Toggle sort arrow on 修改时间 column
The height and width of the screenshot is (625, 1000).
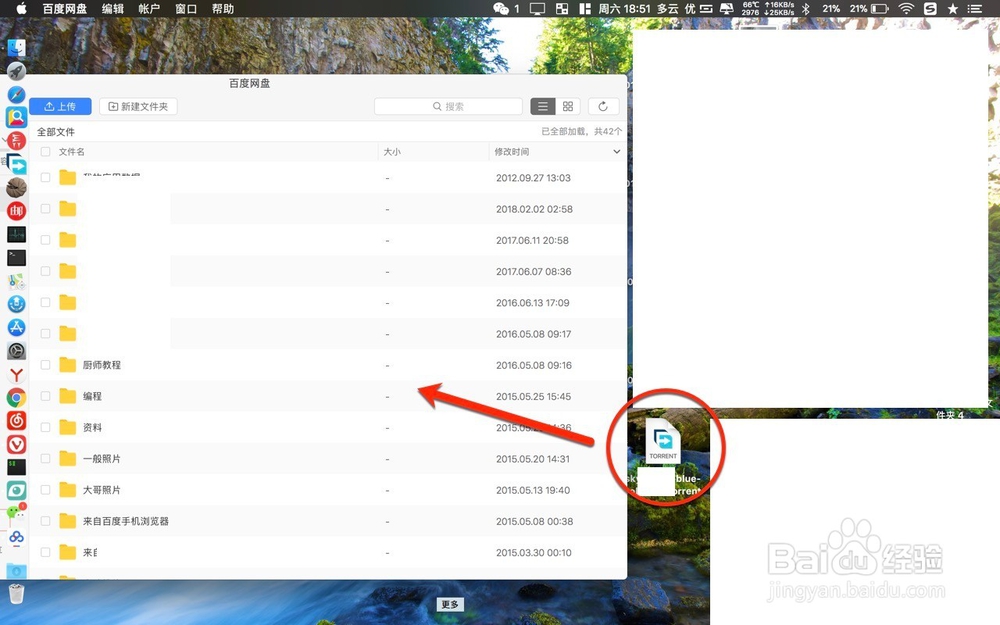coord(616,152)
